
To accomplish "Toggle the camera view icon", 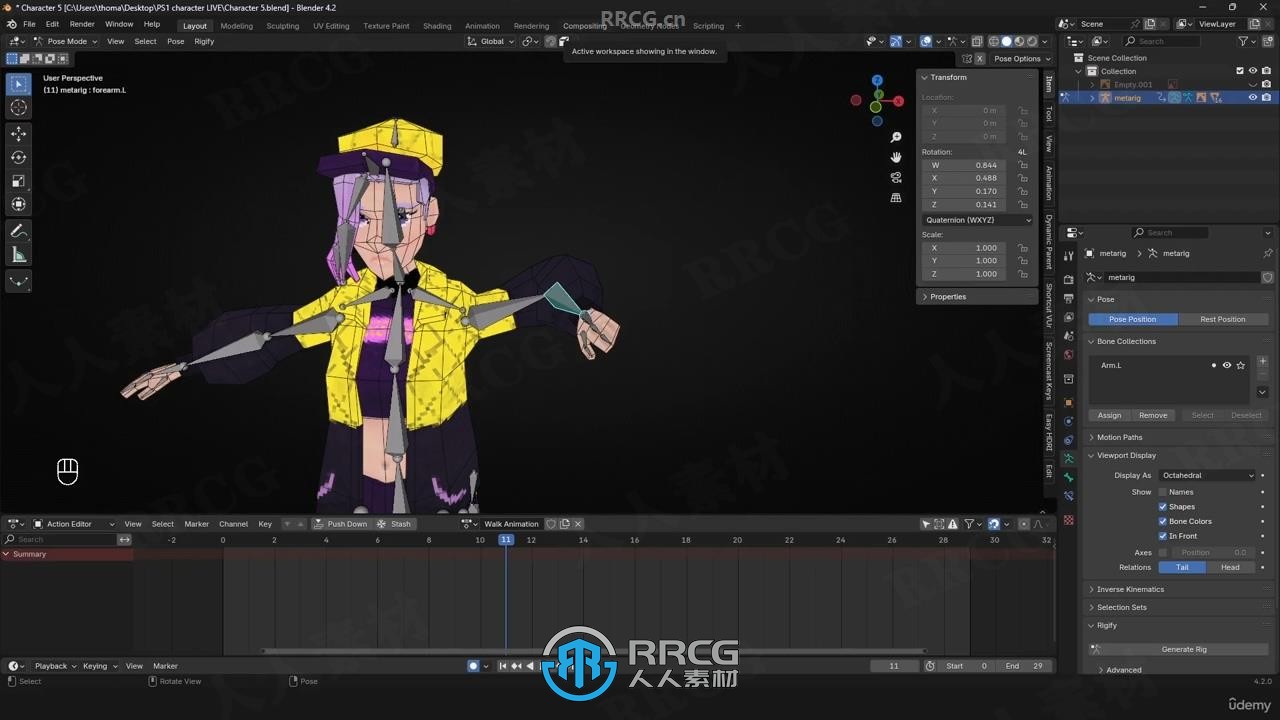I will [x=896, y=177].
